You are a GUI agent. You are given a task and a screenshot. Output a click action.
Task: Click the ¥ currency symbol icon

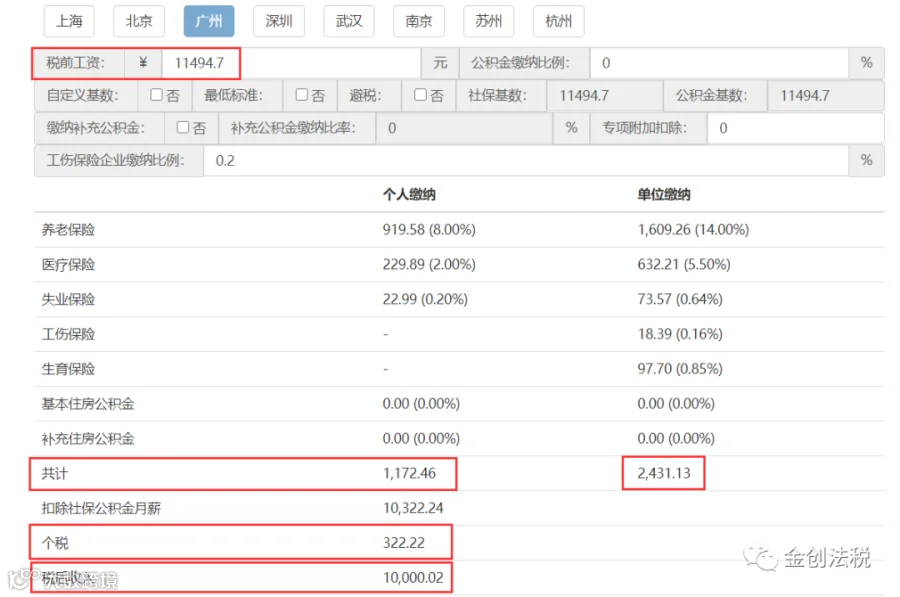pyautogui.click(x=143, y=63)
